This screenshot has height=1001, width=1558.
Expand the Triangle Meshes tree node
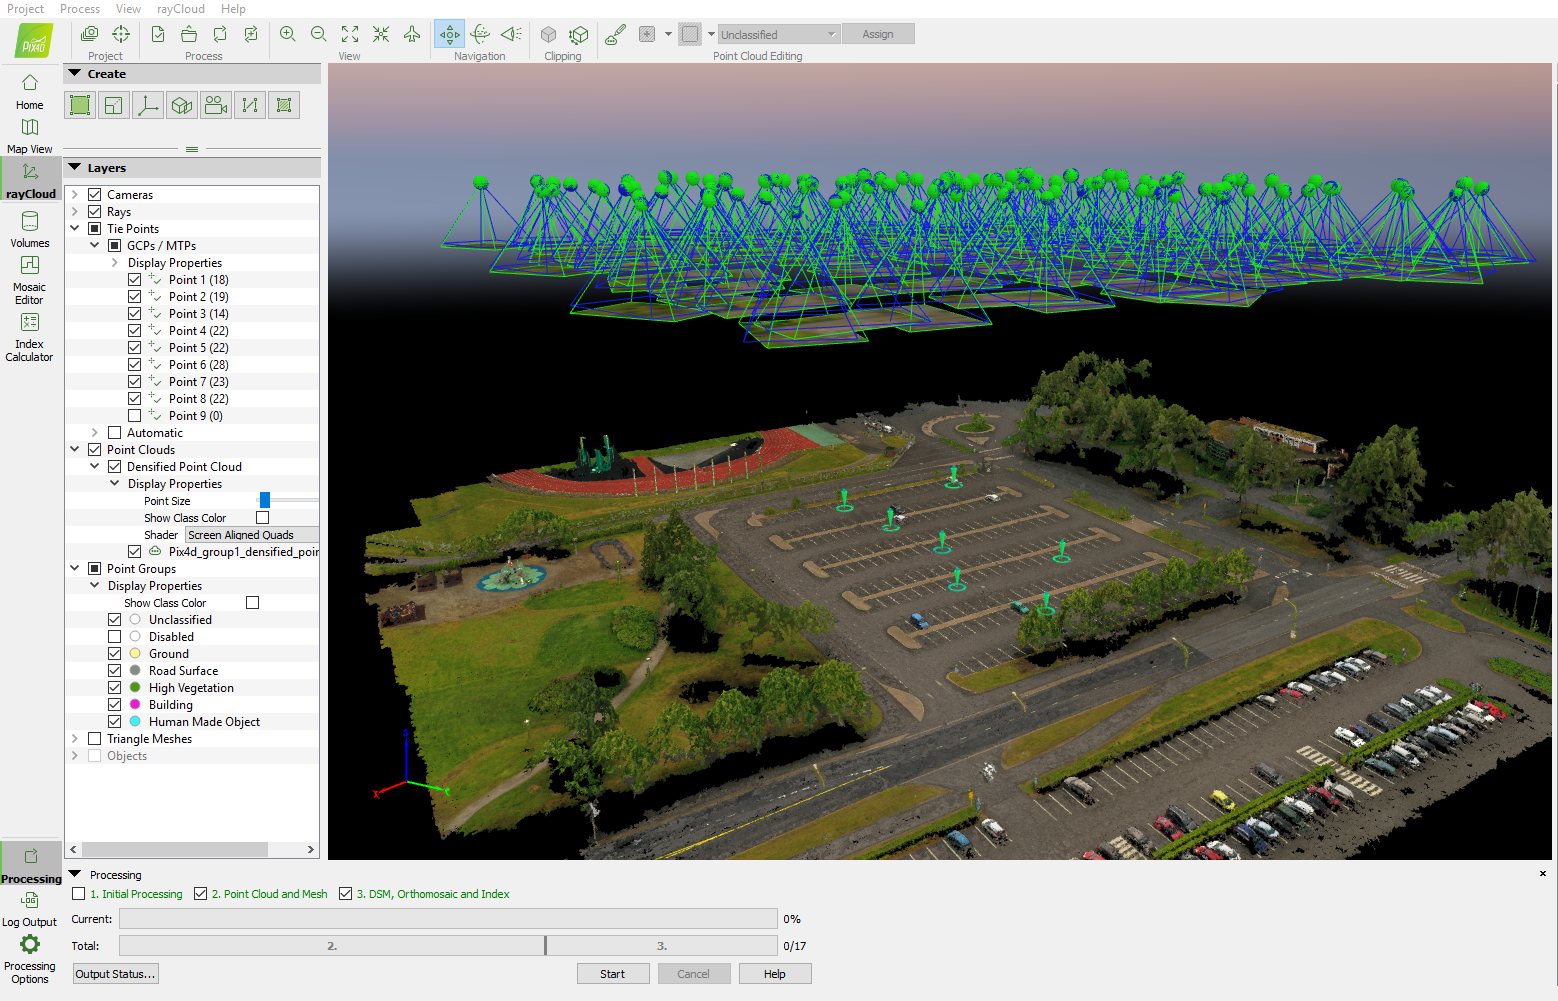click(x=75, y=739)
